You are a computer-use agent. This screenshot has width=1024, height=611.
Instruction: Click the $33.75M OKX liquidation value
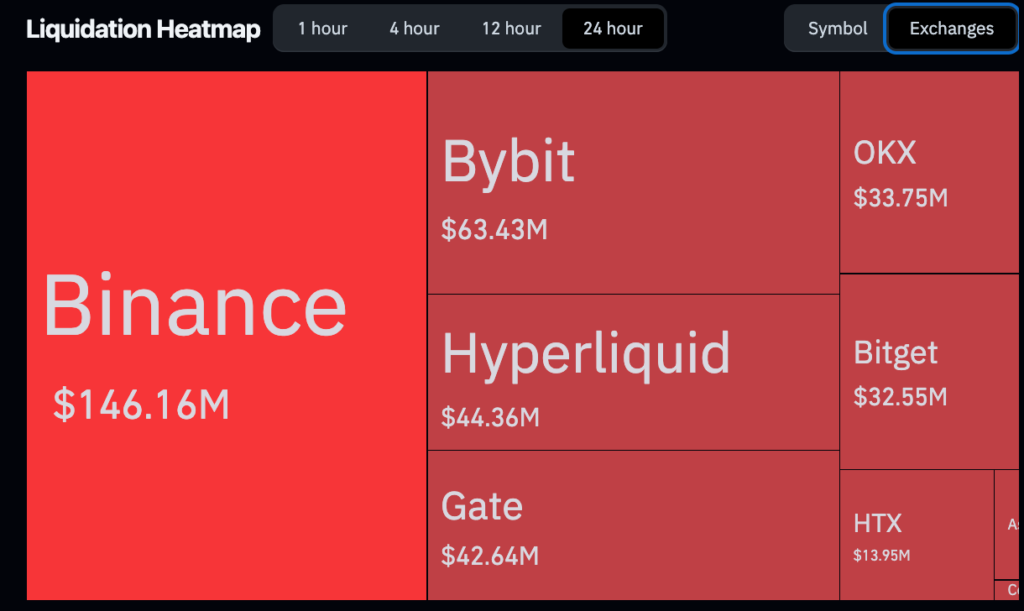pyautogui.click(x=900, y=198)
